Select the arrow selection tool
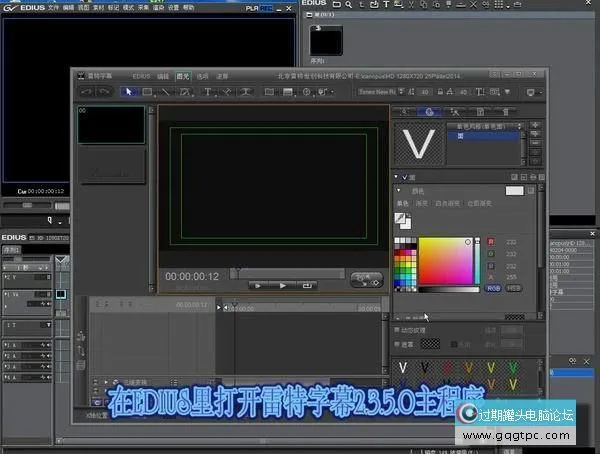600x454 pixels. (129, 92)
